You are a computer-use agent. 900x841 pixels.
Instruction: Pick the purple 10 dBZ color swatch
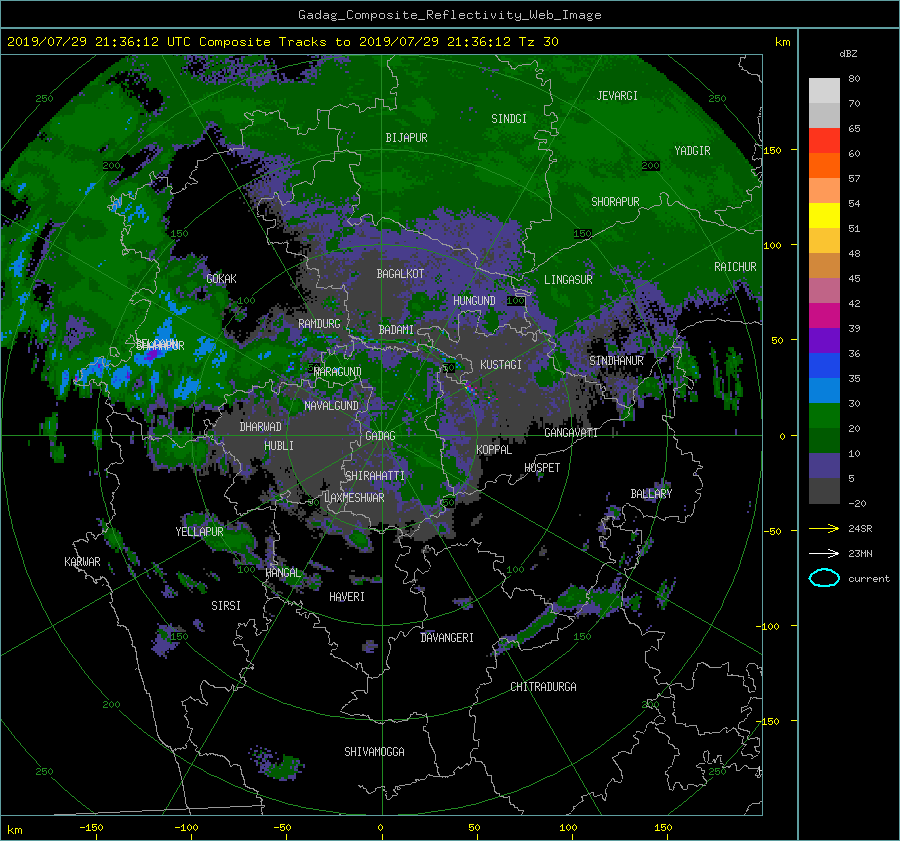824,465
